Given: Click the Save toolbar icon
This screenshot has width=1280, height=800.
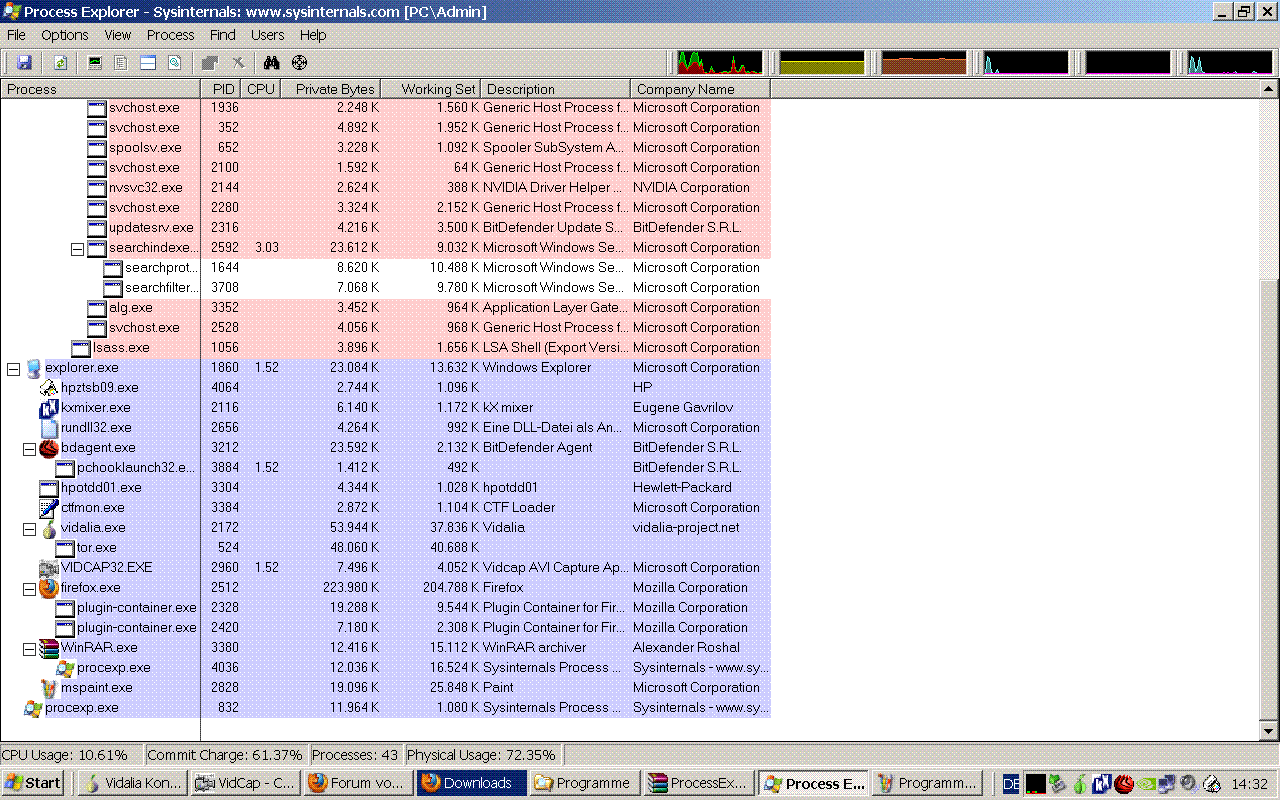Looking at the screenshot, I should [23, 63].
